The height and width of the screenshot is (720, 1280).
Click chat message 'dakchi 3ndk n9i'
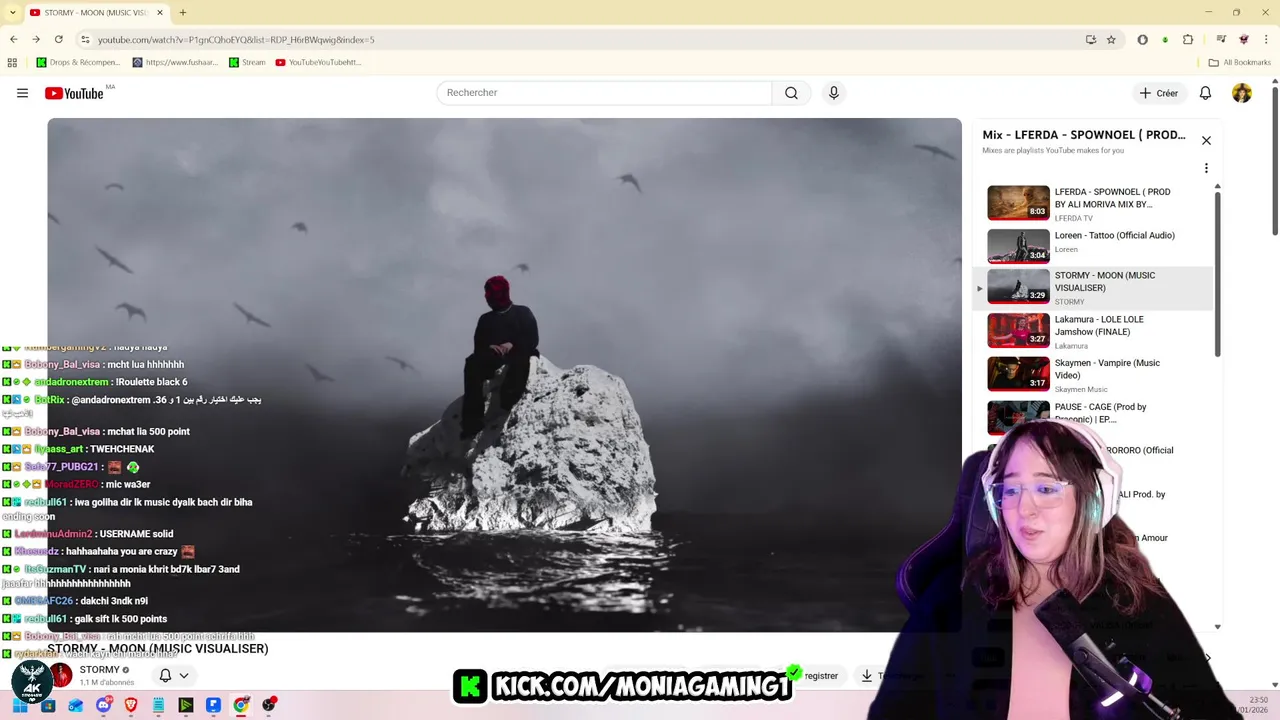114,601
